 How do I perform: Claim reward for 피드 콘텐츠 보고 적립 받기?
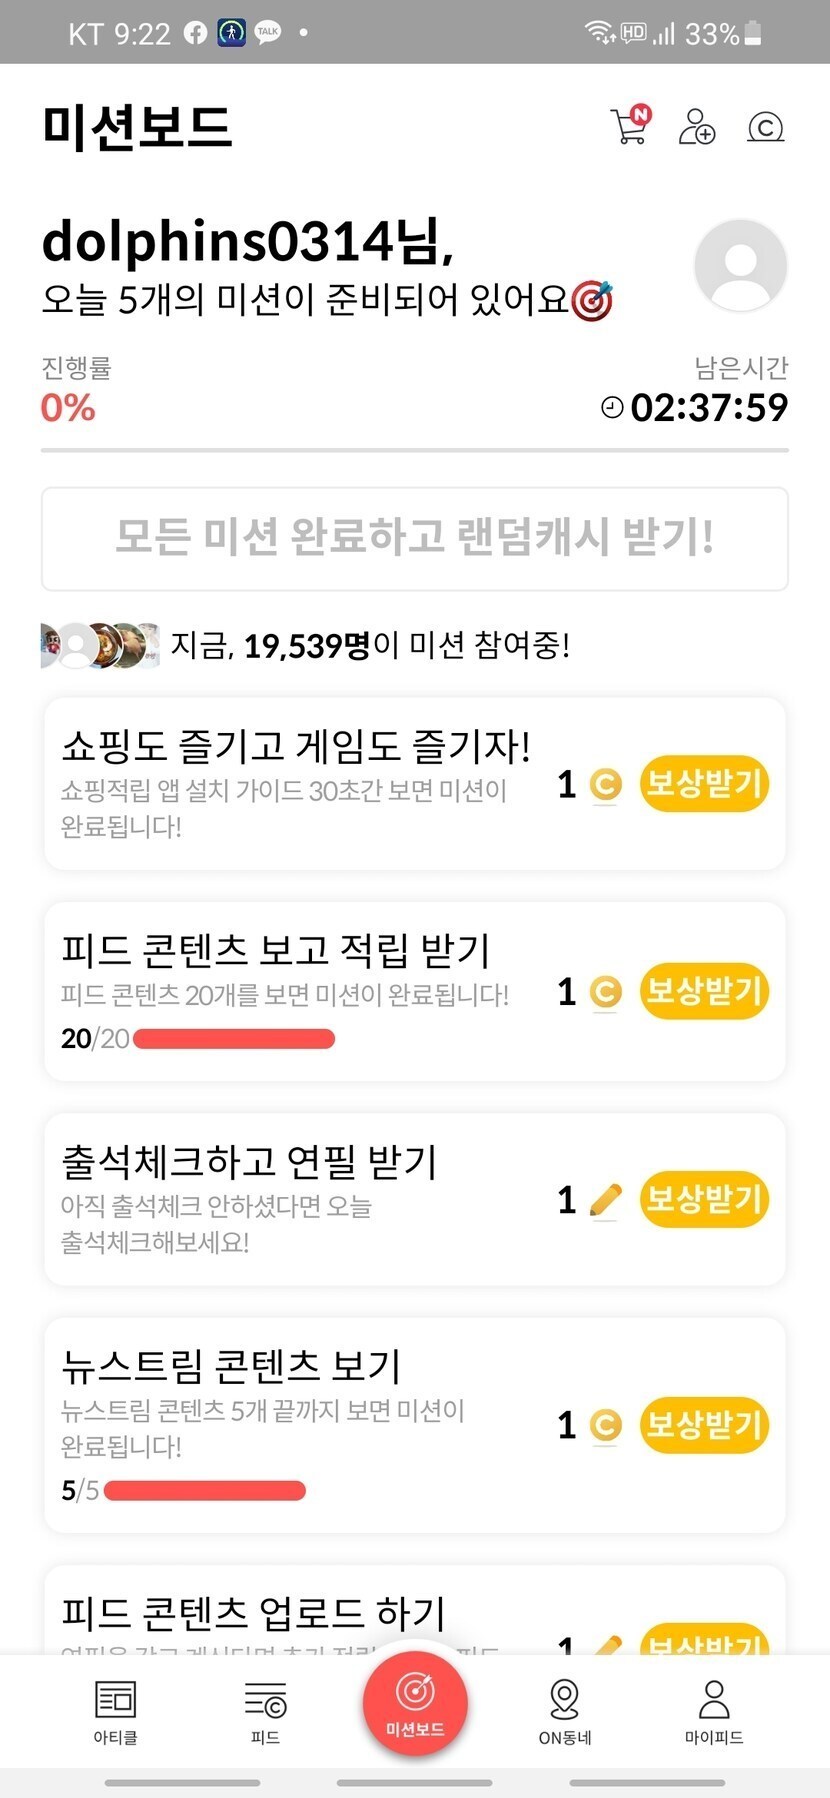coord(704,991)
